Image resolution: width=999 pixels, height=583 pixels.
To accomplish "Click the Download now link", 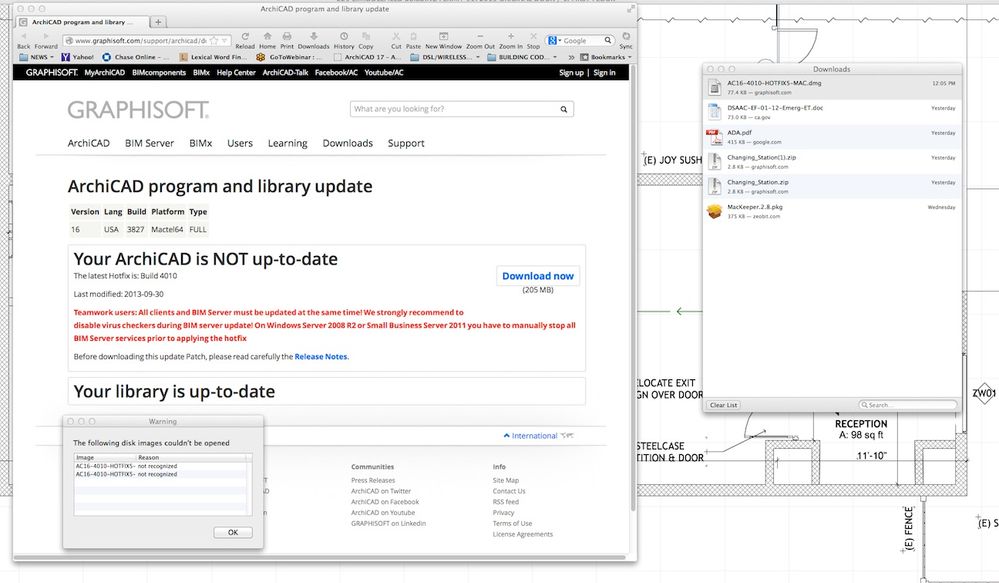I will click(538, 276).
